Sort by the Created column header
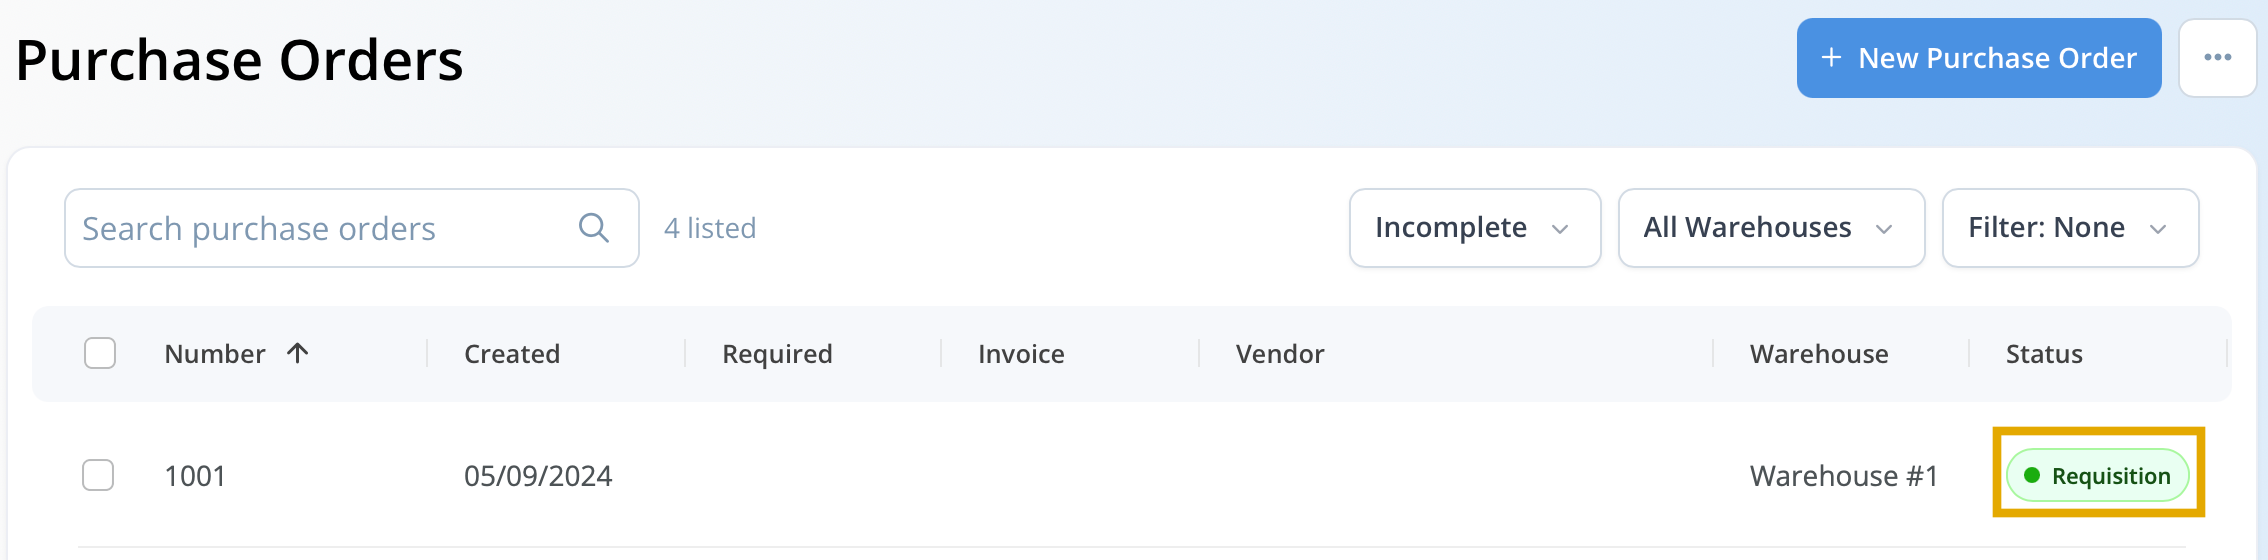 [512, 354]
